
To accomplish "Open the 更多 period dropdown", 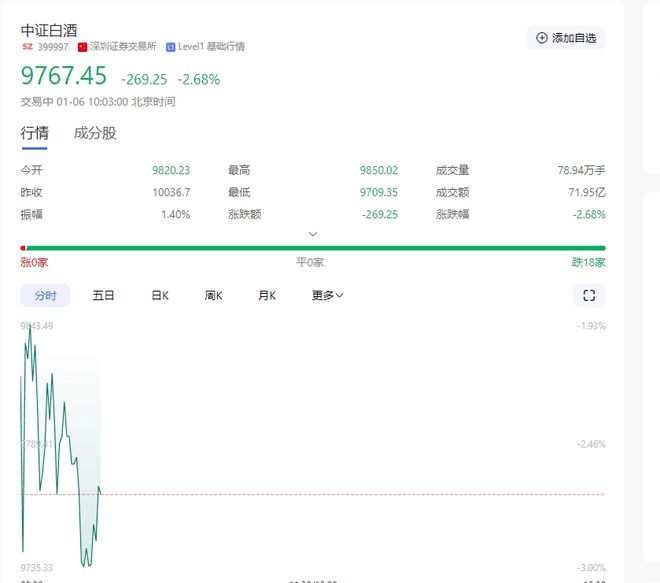I will tap(327, 295).
